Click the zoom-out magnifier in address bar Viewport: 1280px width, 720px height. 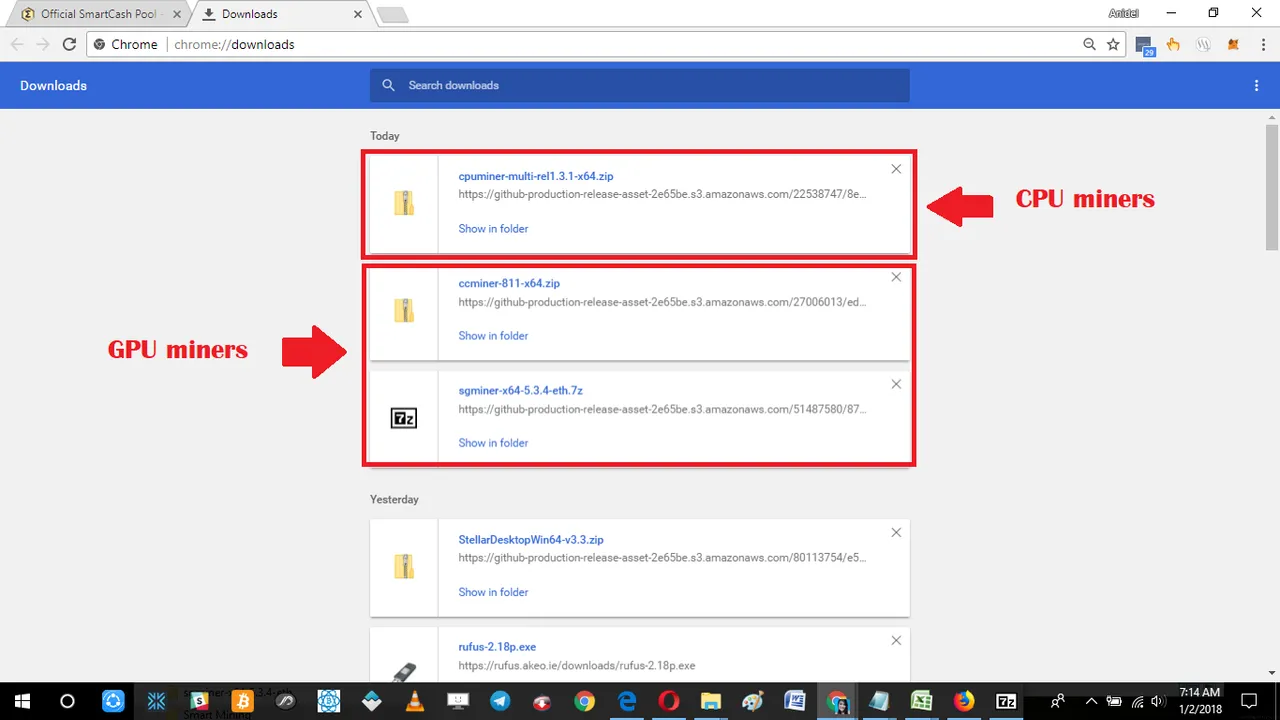pyautogui.click(x=1090, y=44)
